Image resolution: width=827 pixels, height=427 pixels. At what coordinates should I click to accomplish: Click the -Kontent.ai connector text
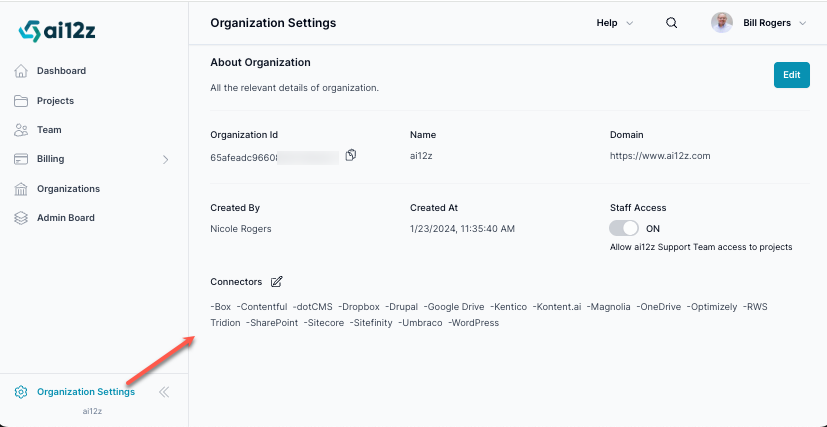pyautogui.click(x=557, y=307)
